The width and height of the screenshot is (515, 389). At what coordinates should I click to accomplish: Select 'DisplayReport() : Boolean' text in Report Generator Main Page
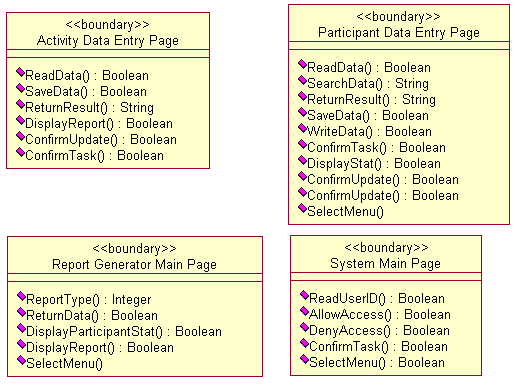click(x=100, y=348)
